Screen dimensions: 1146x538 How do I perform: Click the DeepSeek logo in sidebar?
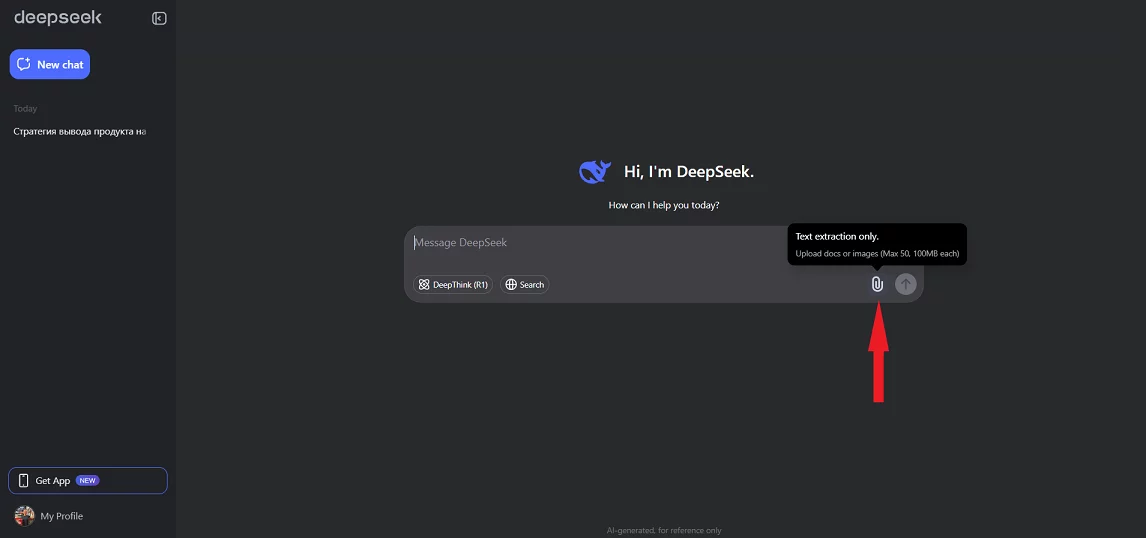click(58, 18)
